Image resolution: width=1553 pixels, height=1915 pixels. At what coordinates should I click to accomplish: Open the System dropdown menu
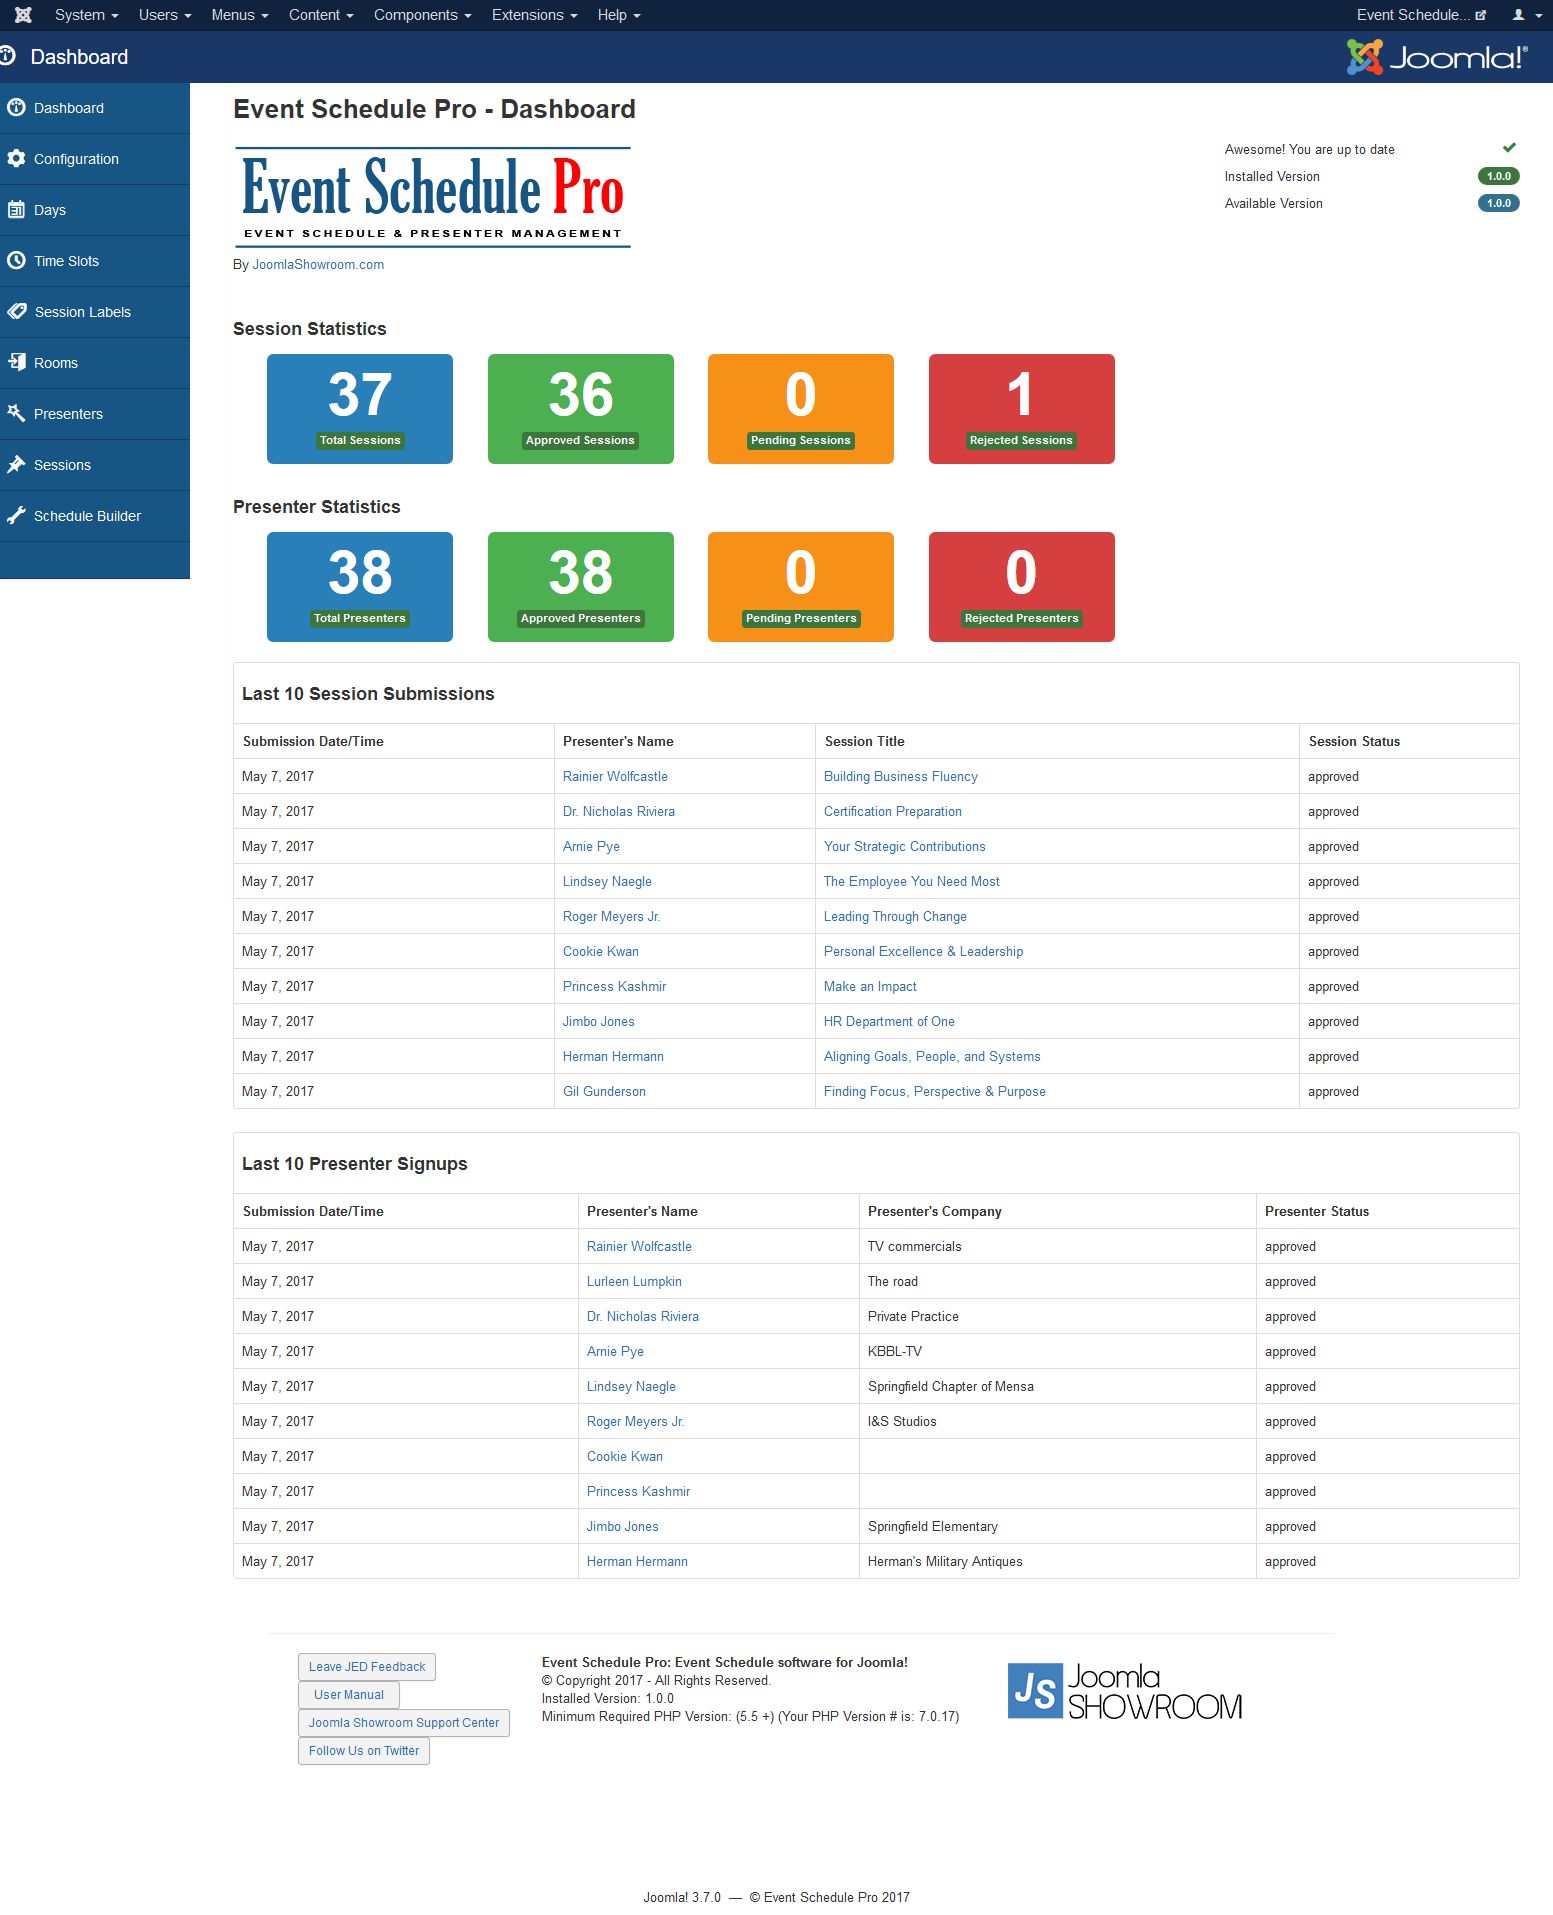(86, 15)
